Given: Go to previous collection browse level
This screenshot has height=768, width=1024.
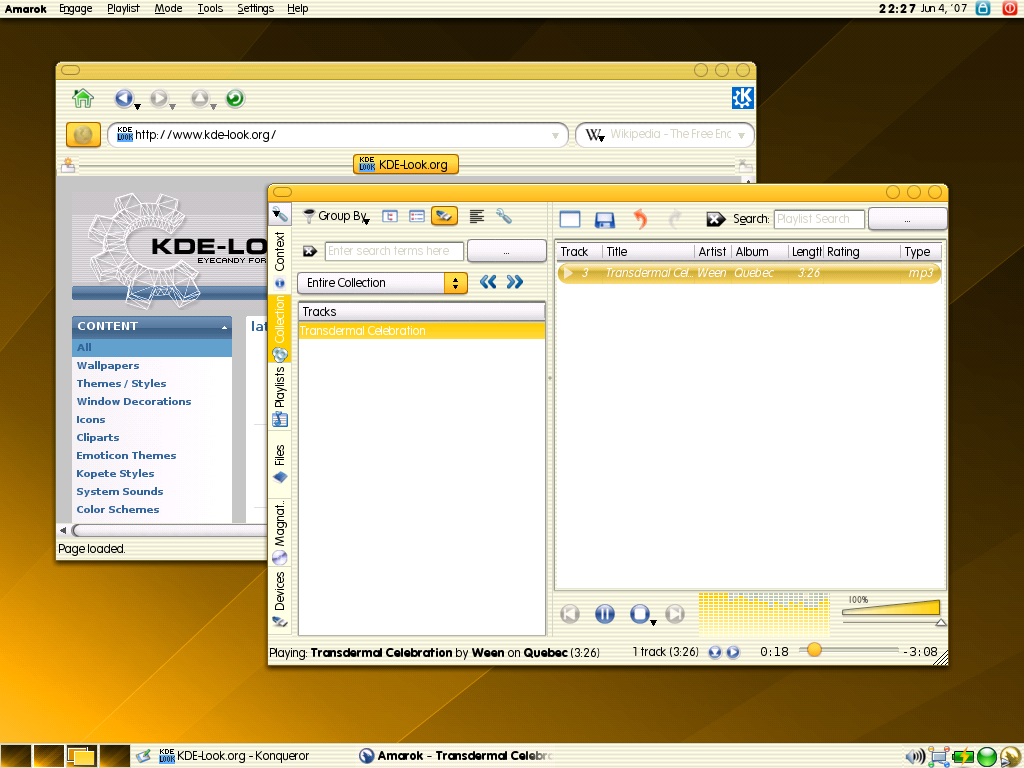Looking at the screenshot, I should (x=488, y=282).
